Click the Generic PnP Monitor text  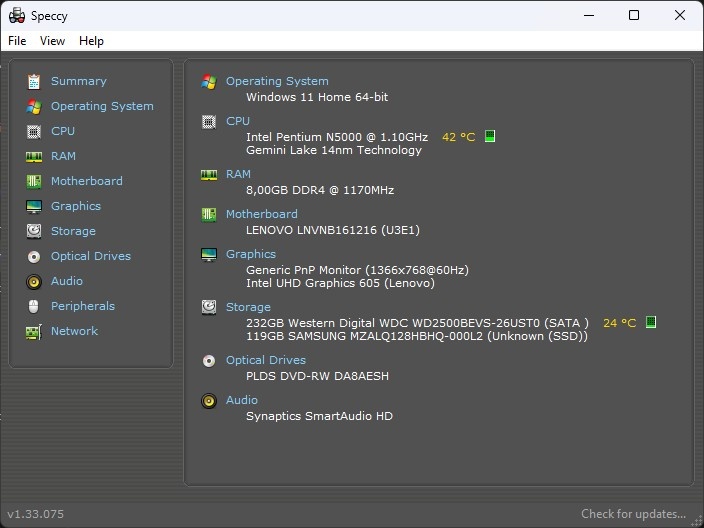tap(357, 270)
